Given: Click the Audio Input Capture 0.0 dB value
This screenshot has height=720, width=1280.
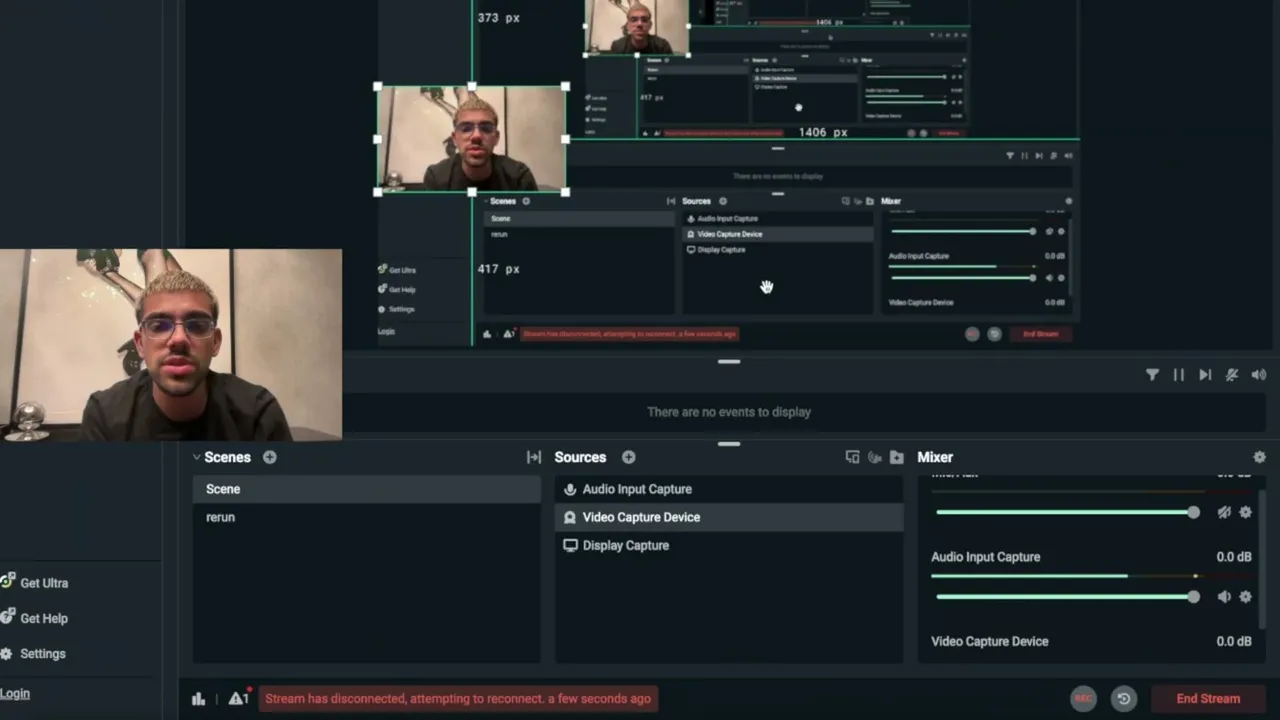Looking at the screenshot, I should click(1234, 557).
